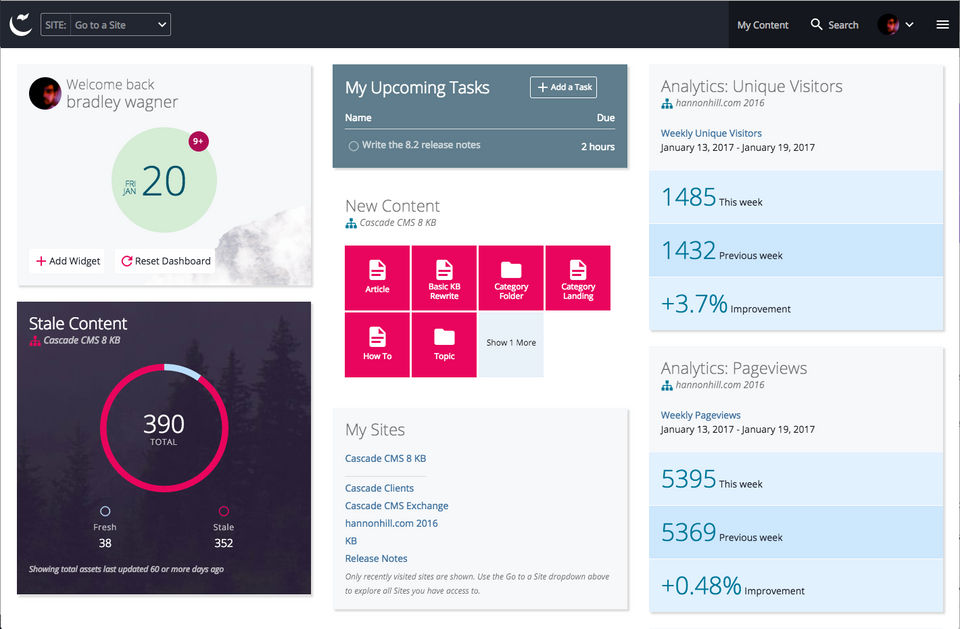This screenshot has width=960, height=629.
Task: Open the hamburger menu icon
Action: coord(942,25)
